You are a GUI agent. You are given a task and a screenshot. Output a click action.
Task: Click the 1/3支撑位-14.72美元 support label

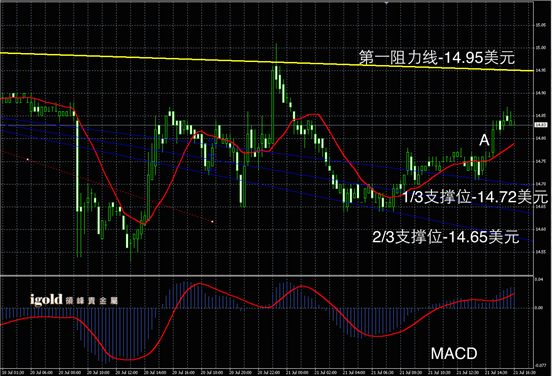click(x=475, y=197)
